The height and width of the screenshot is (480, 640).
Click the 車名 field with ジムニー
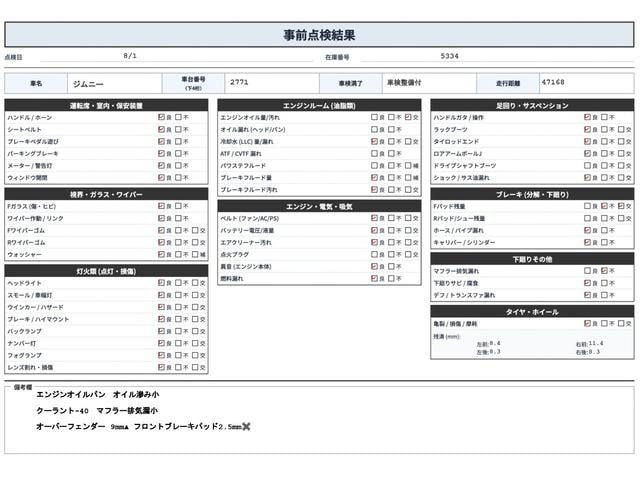(115, 84)
